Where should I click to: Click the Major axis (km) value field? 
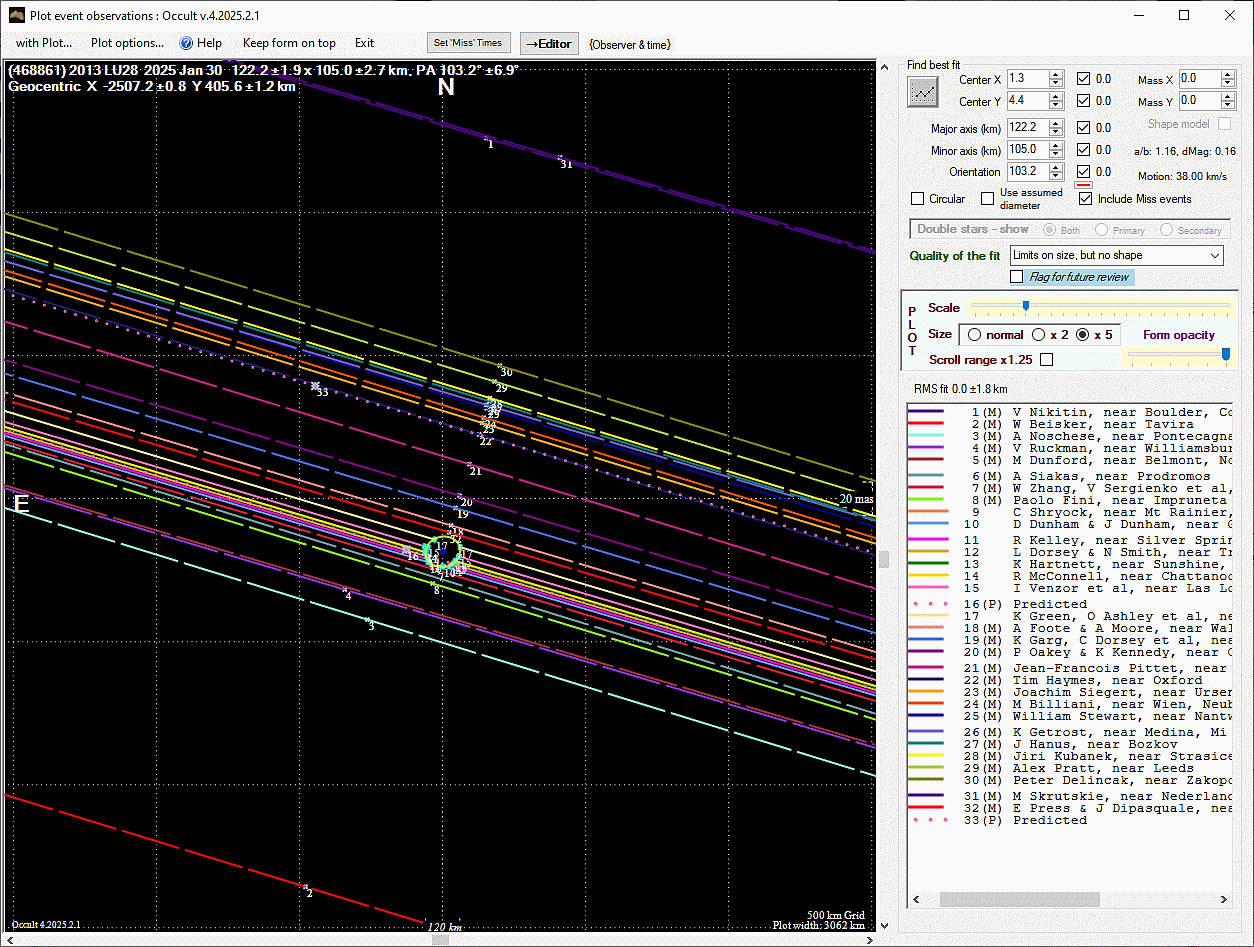(1027, 128)
